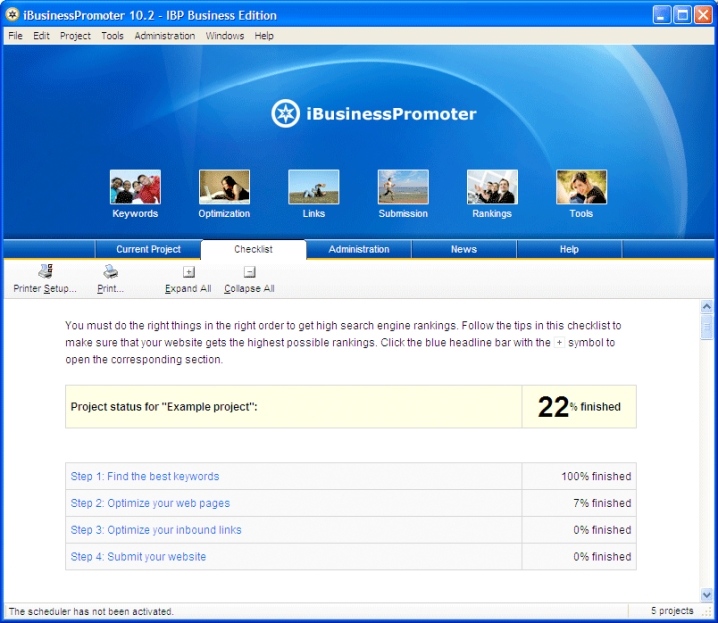
Task: Switch to the Current Project tab
Action: [x=148, y=250]
